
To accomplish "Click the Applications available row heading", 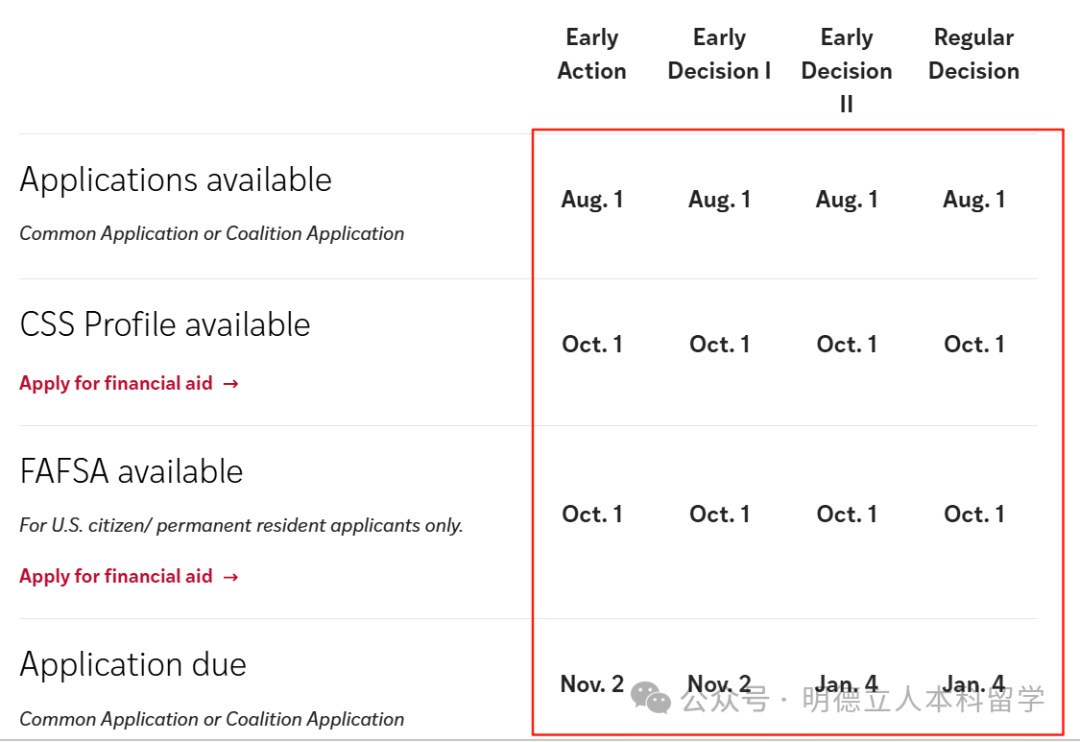I will [176, 180].
